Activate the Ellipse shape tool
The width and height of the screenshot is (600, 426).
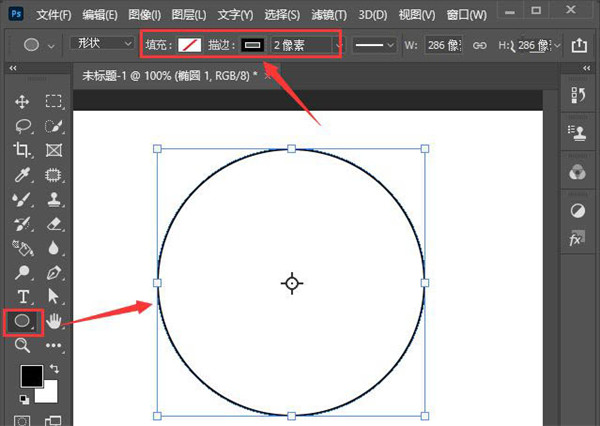coord(23,321)
